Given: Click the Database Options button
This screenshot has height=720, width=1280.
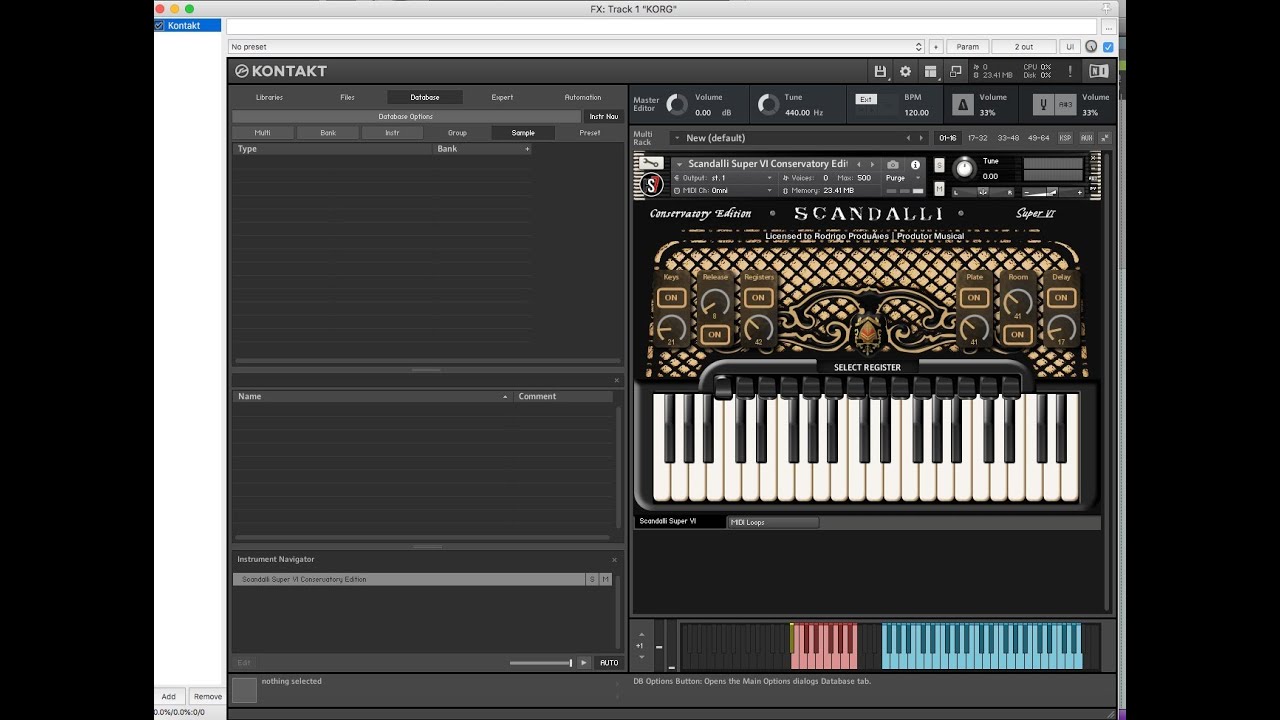Looking at the screenshot, I should click(406, 116).
